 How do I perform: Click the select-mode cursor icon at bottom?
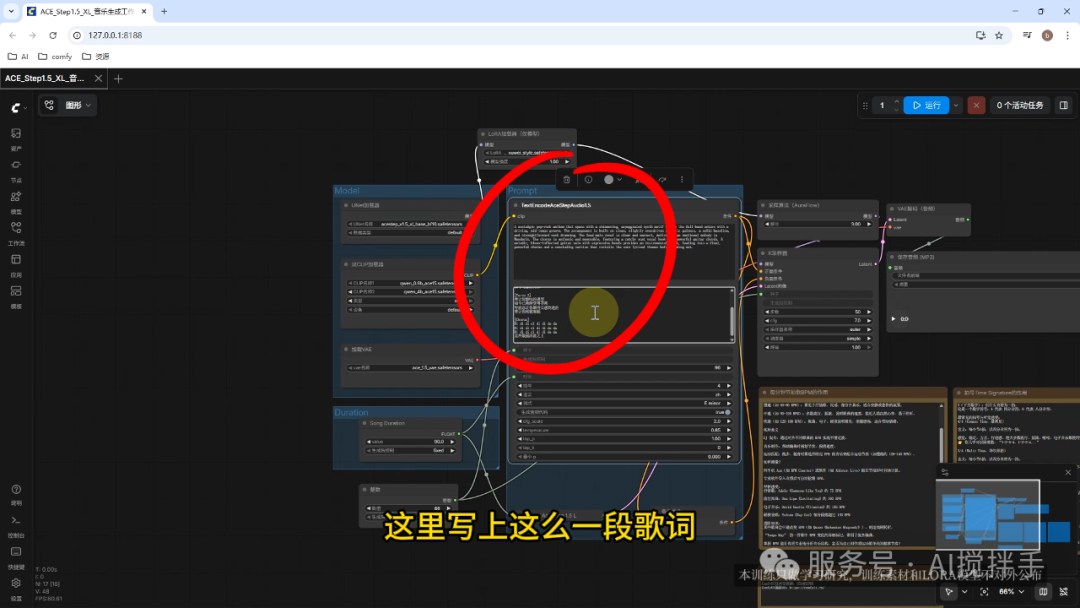[x=949, y=591]
